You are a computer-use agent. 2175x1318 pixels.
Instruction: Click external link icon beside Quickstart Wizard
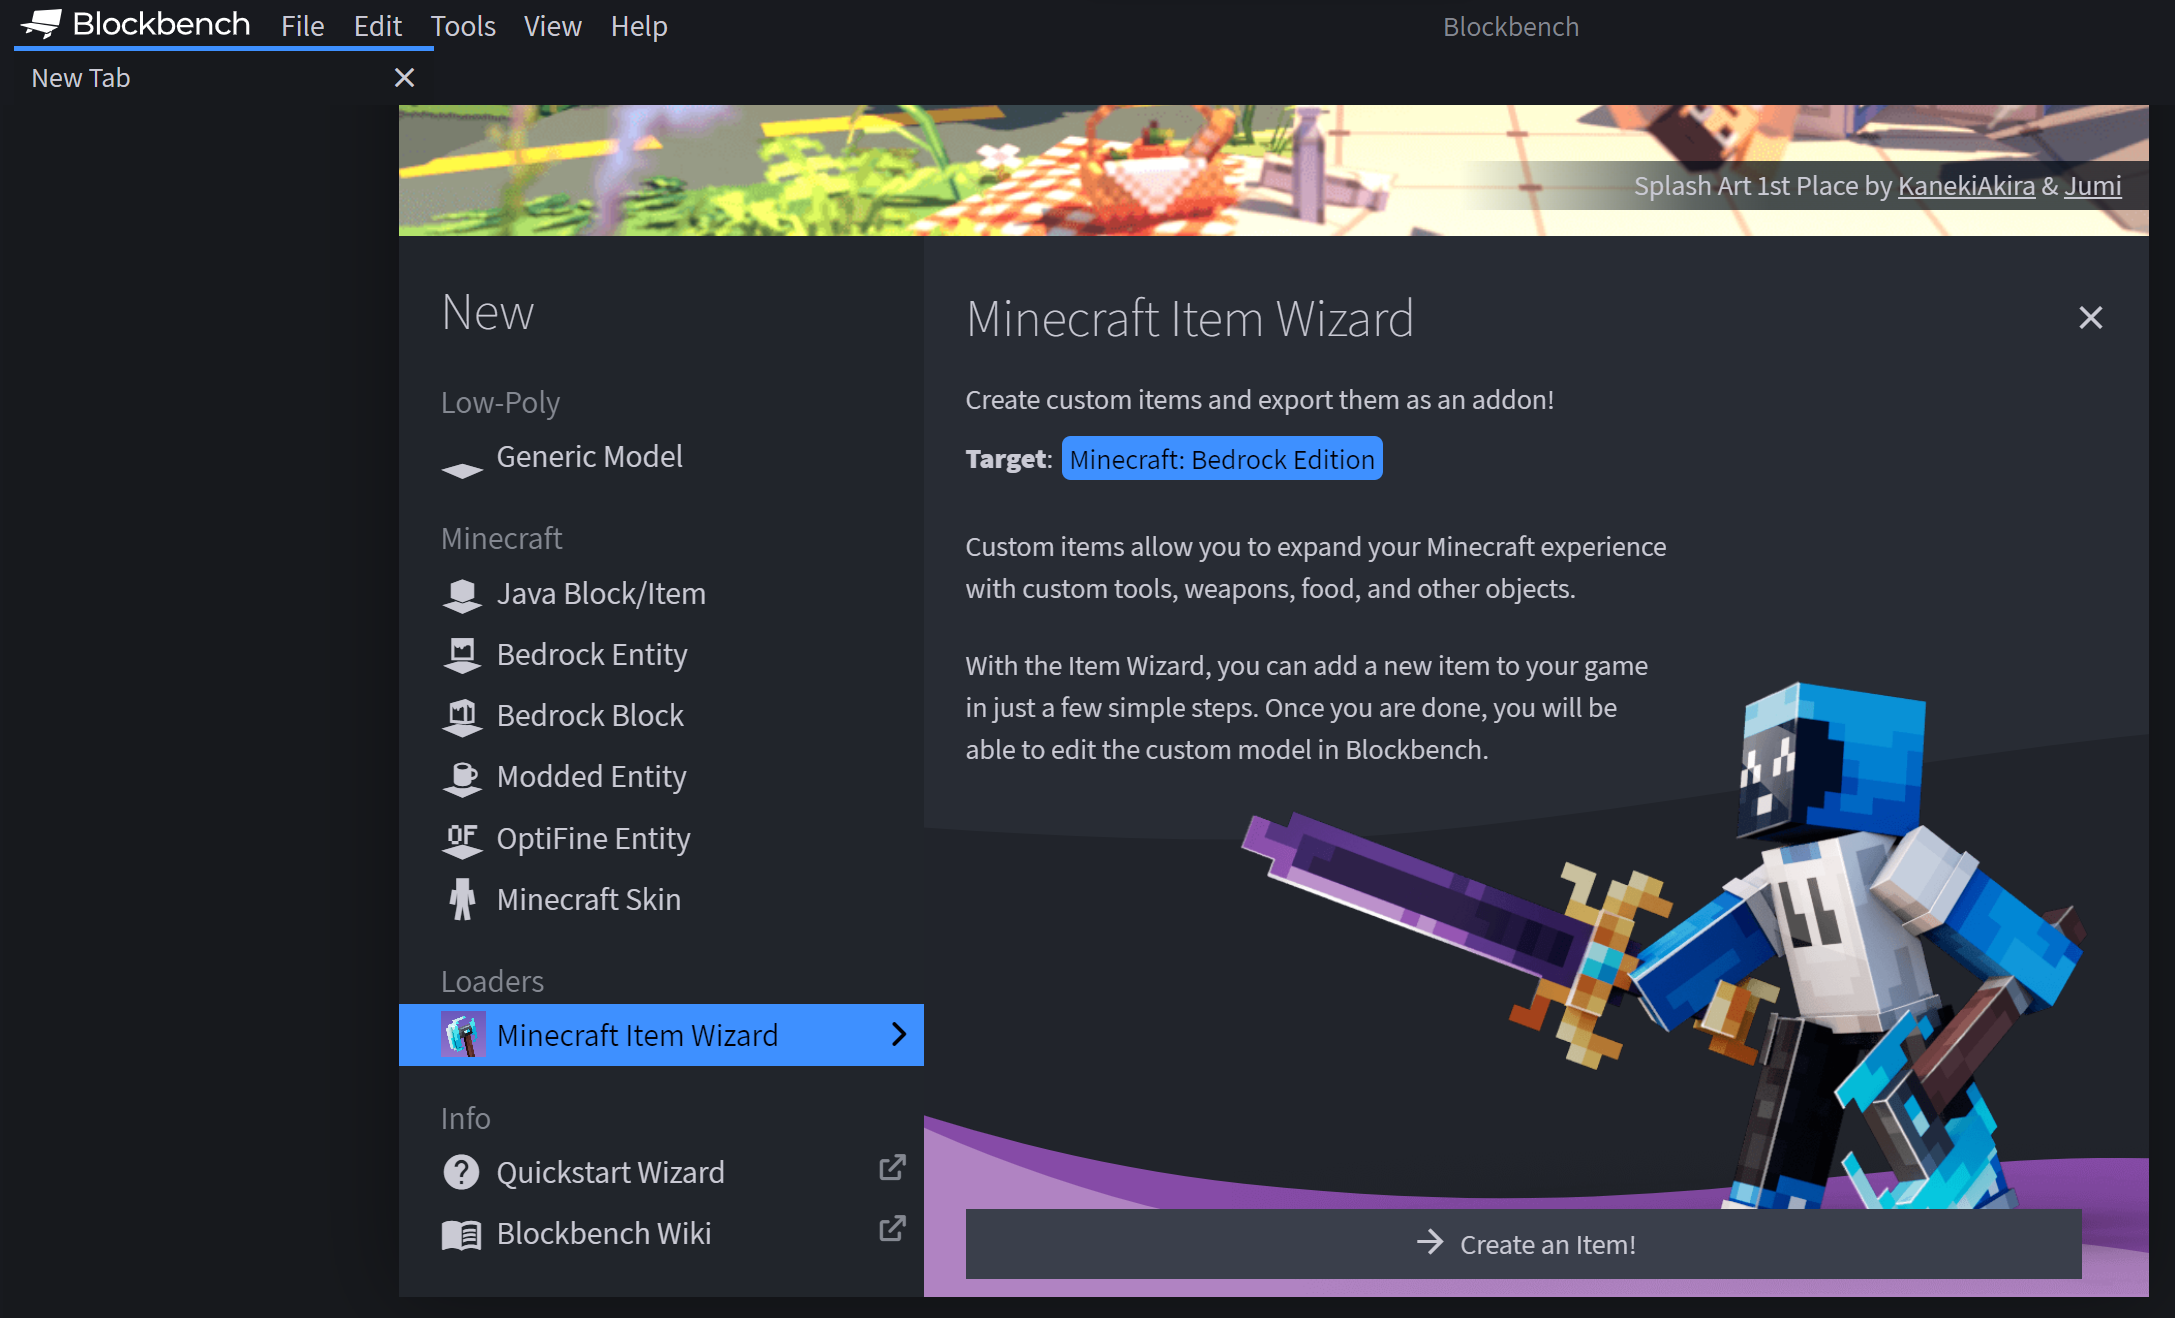892,1167
